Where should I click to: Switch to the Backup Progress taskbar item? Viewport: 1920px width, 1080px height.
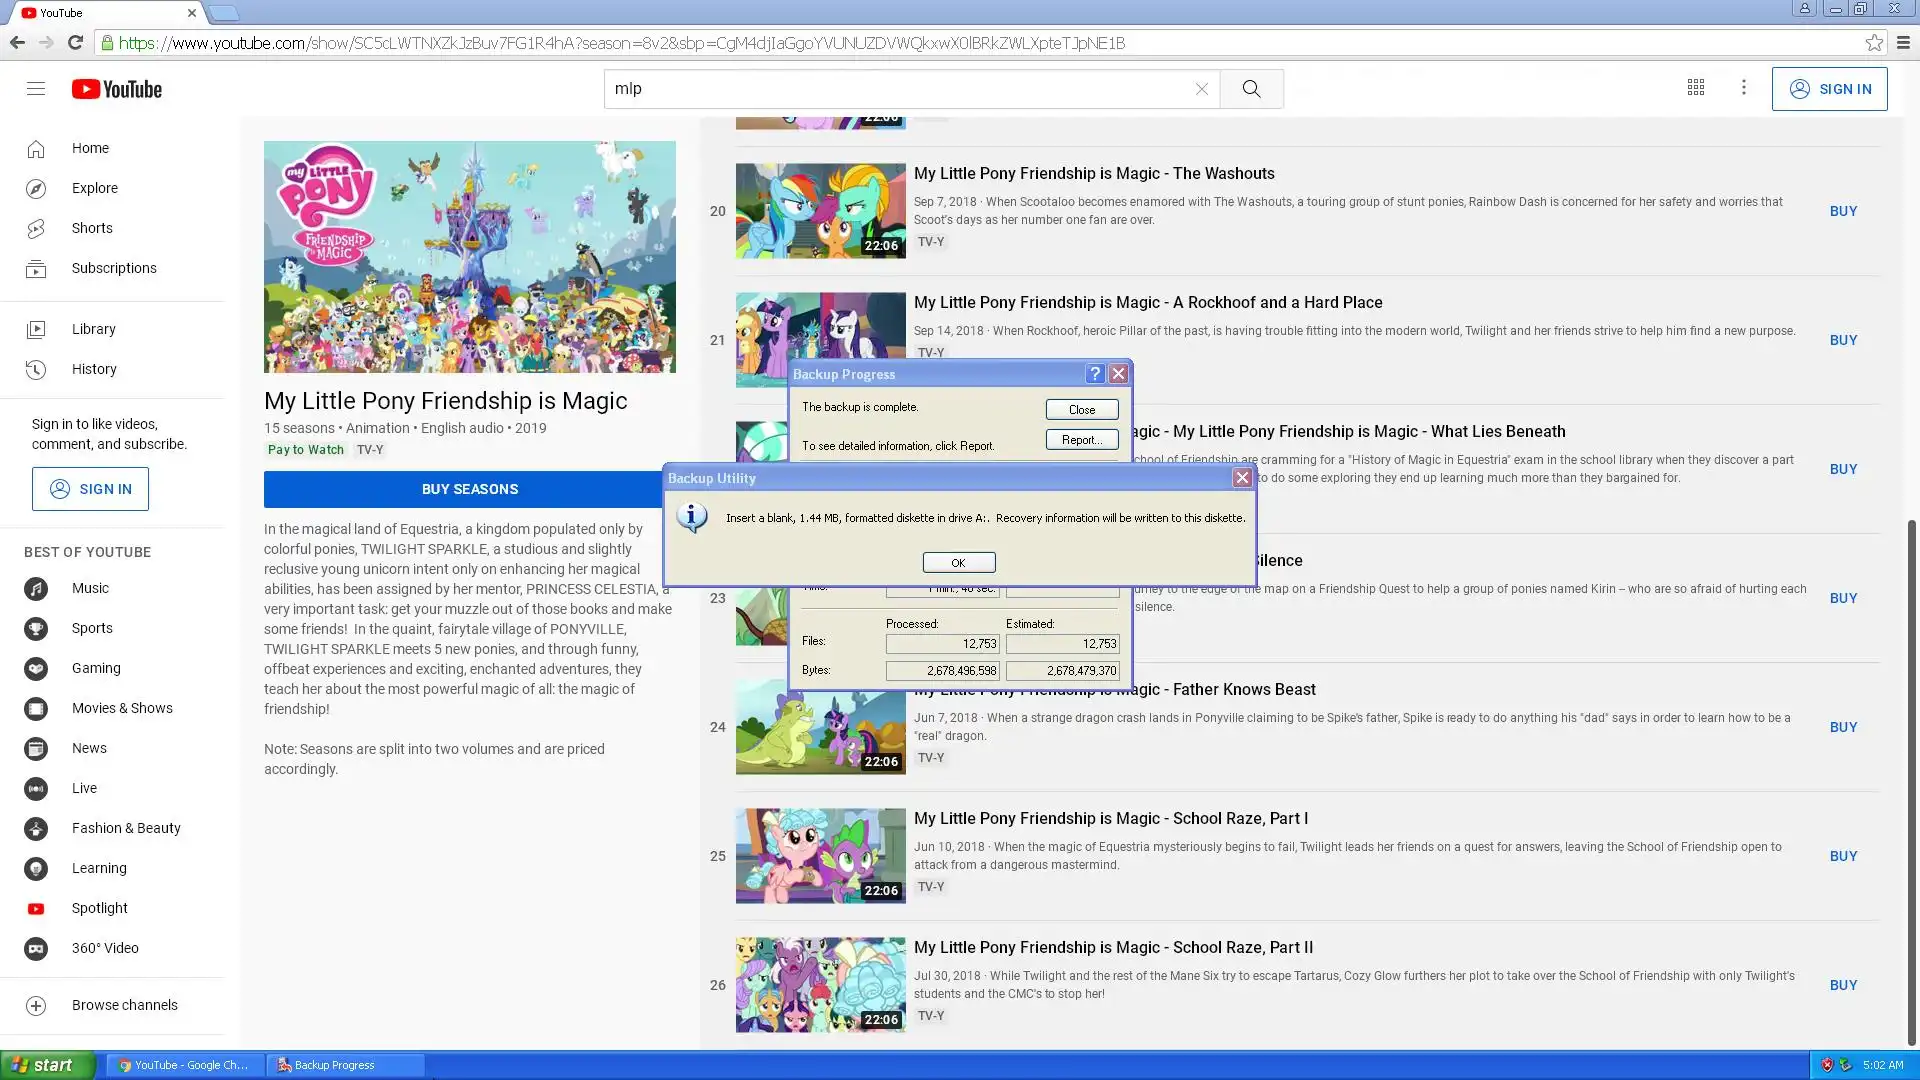click(x=345, y=1065)
